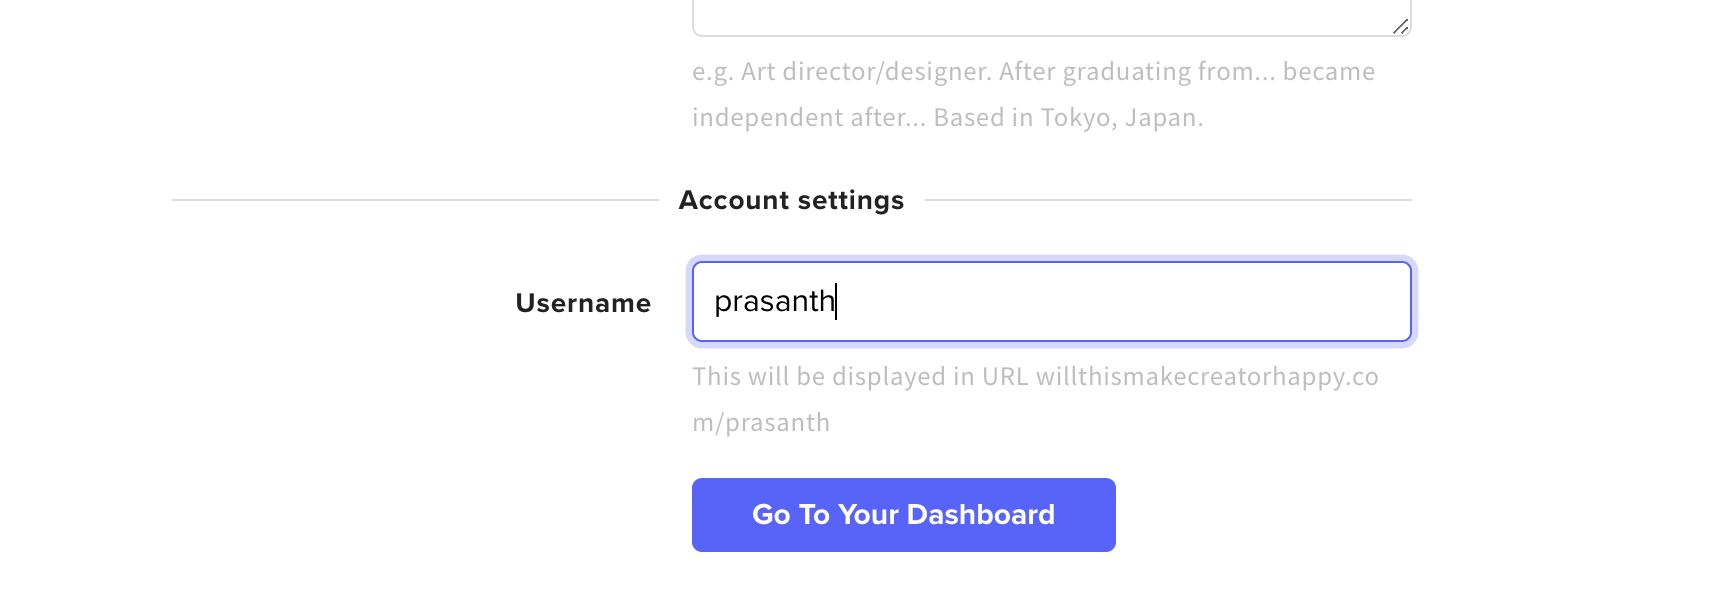Screen dimensions: 1724x612
Task: Click the Account settings heading
Action: coord(791,199)
